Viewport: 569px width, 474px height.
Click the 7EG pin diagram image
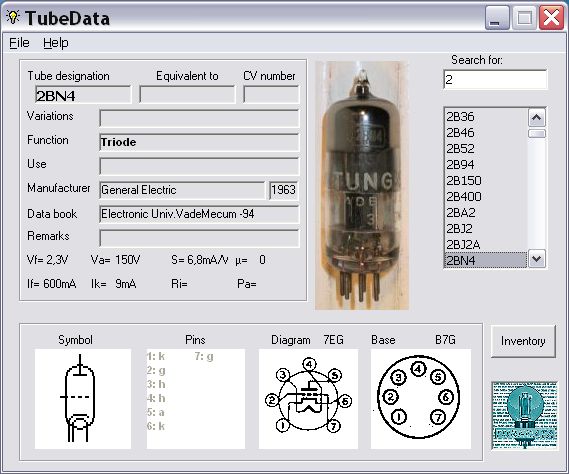coord(308,399)
